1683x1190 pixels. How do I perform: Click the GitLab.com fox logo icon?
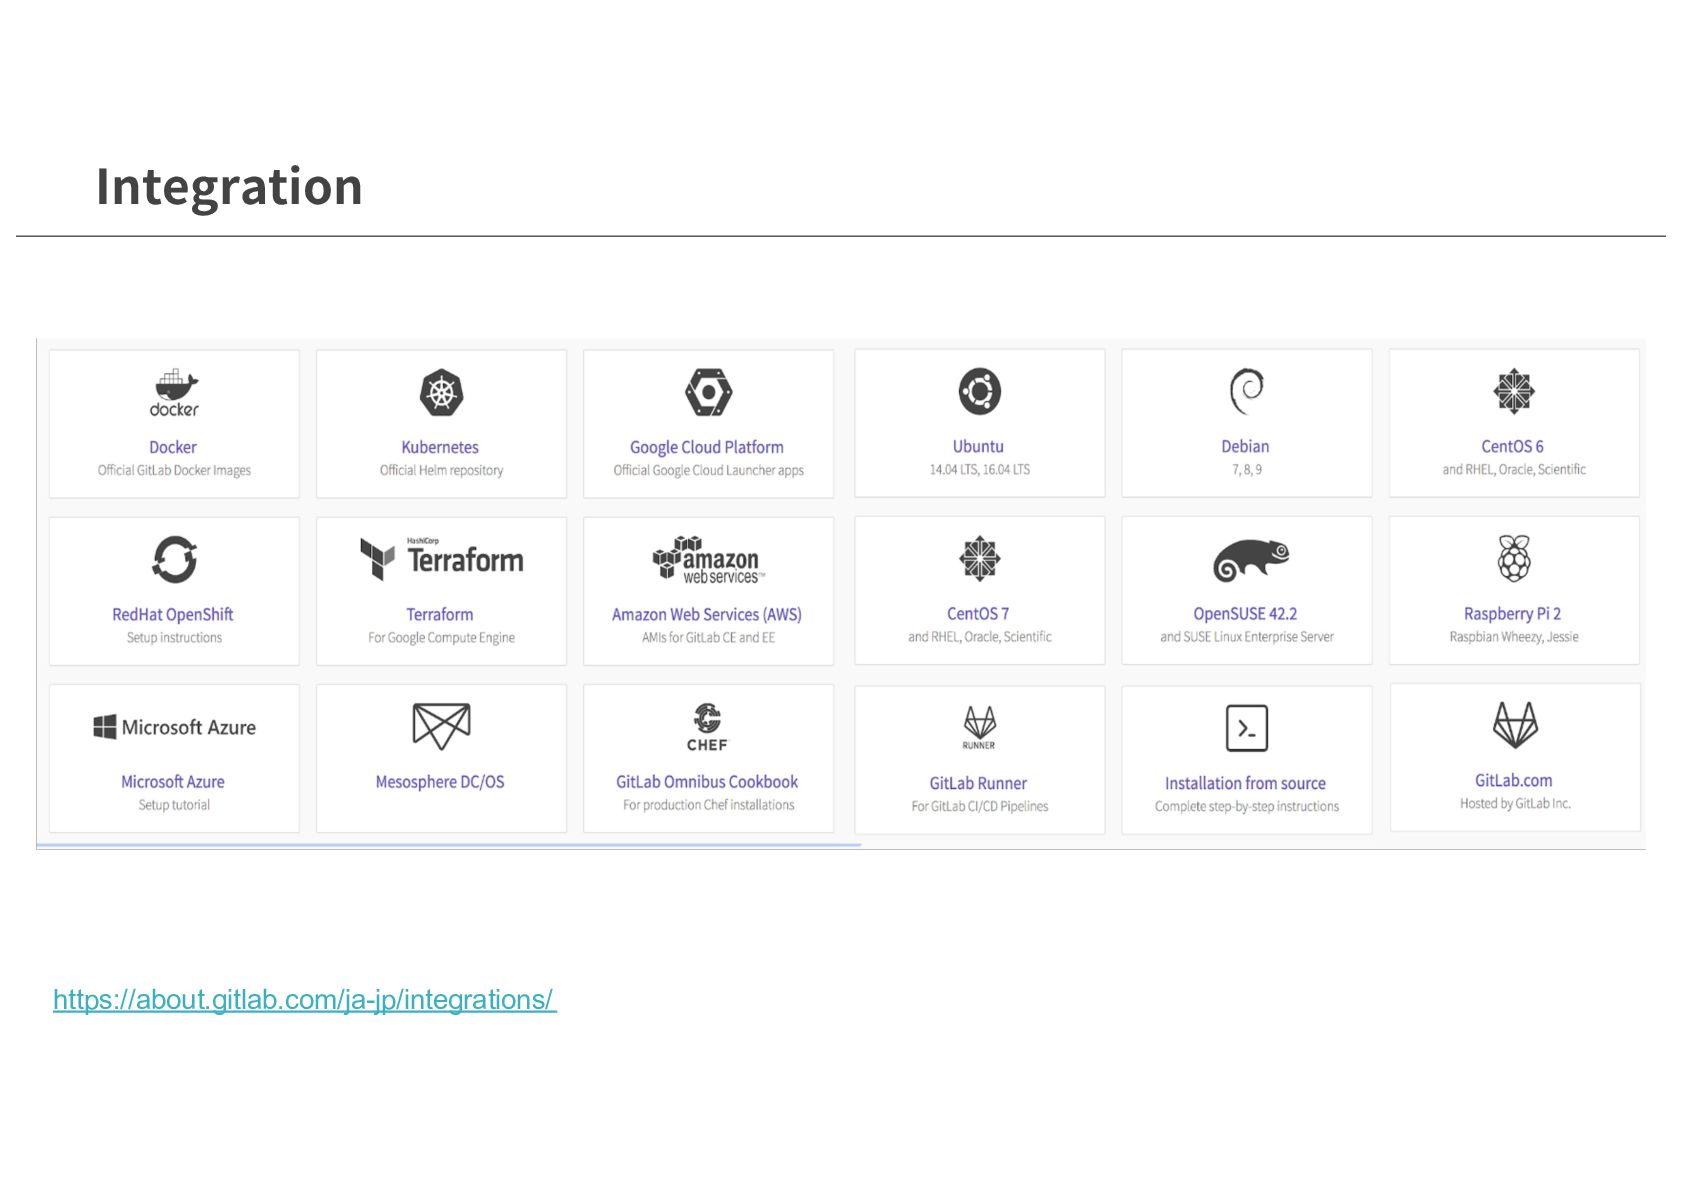(1515, 725)
